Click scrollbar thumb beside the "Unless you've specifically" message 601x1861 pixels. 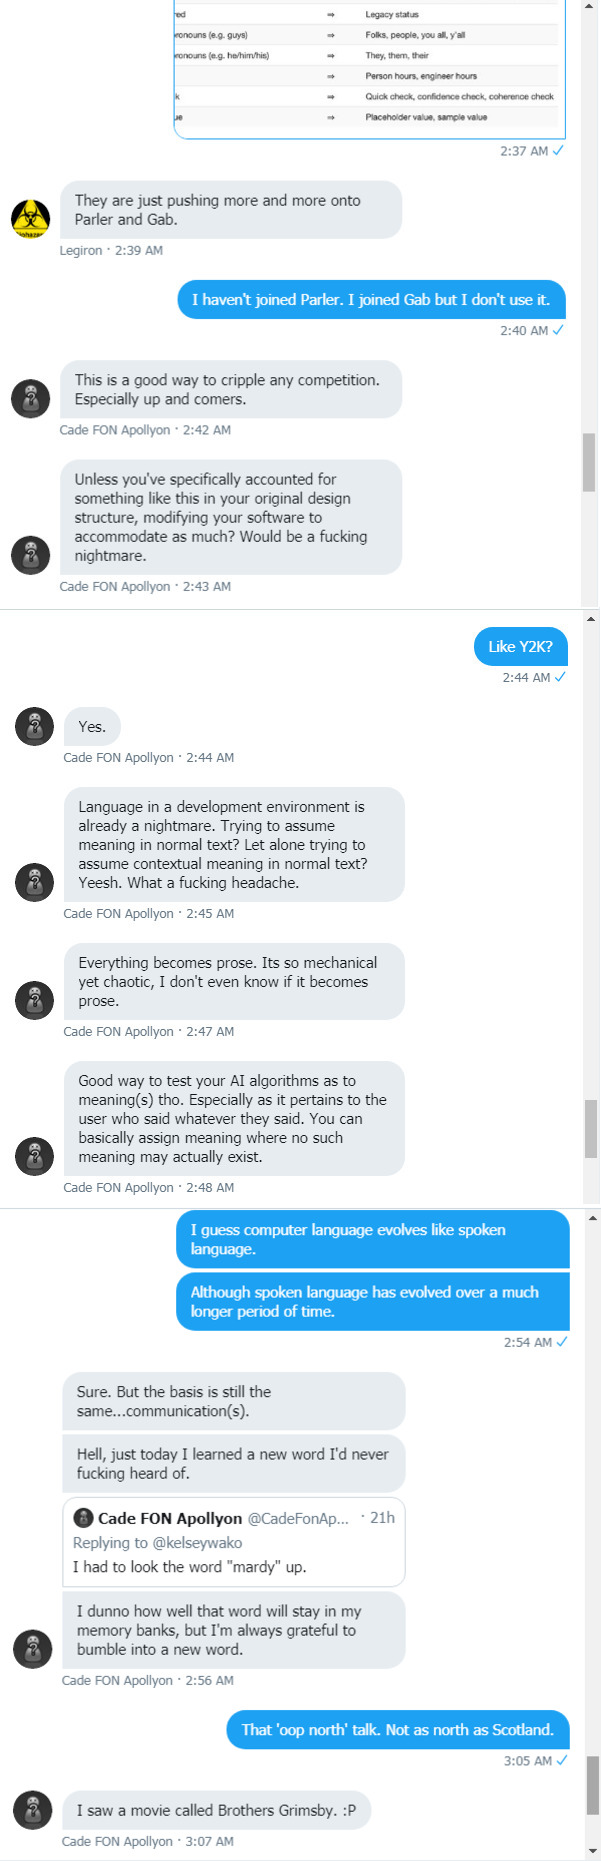click(589, 462)
